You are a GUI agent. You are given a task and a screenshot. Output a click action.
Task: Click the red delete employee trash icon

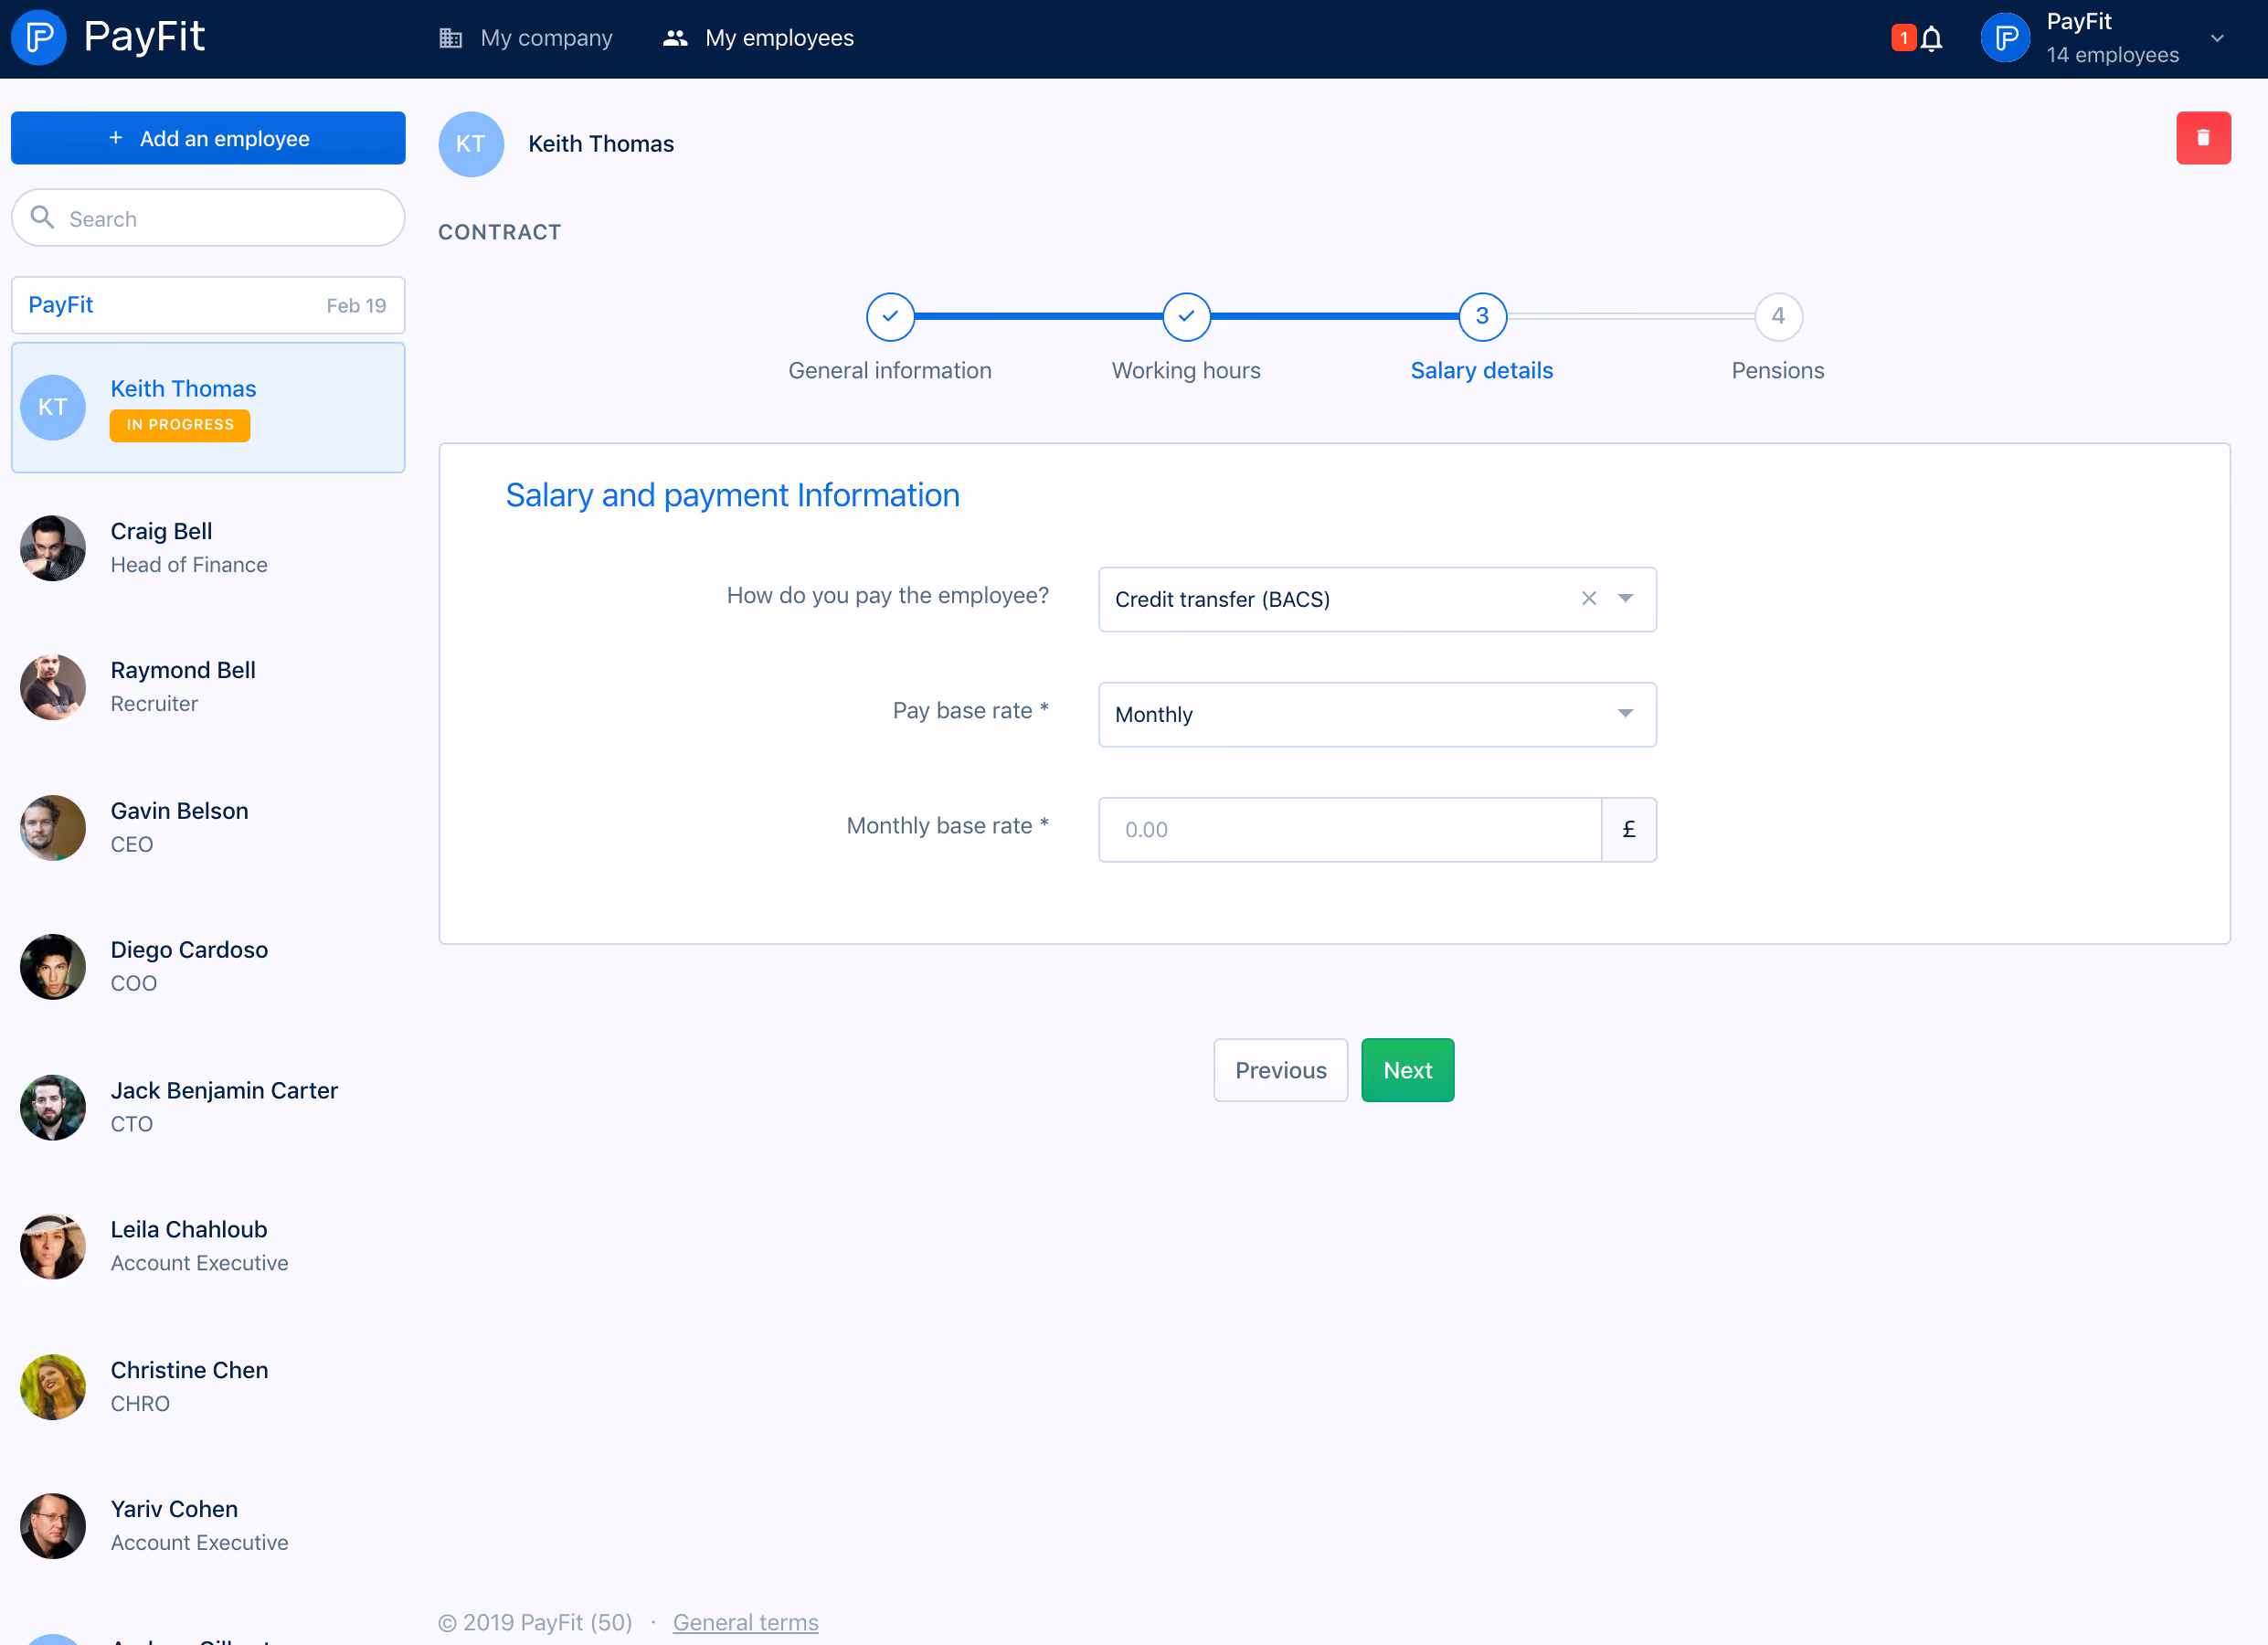tap(2203, 138)
